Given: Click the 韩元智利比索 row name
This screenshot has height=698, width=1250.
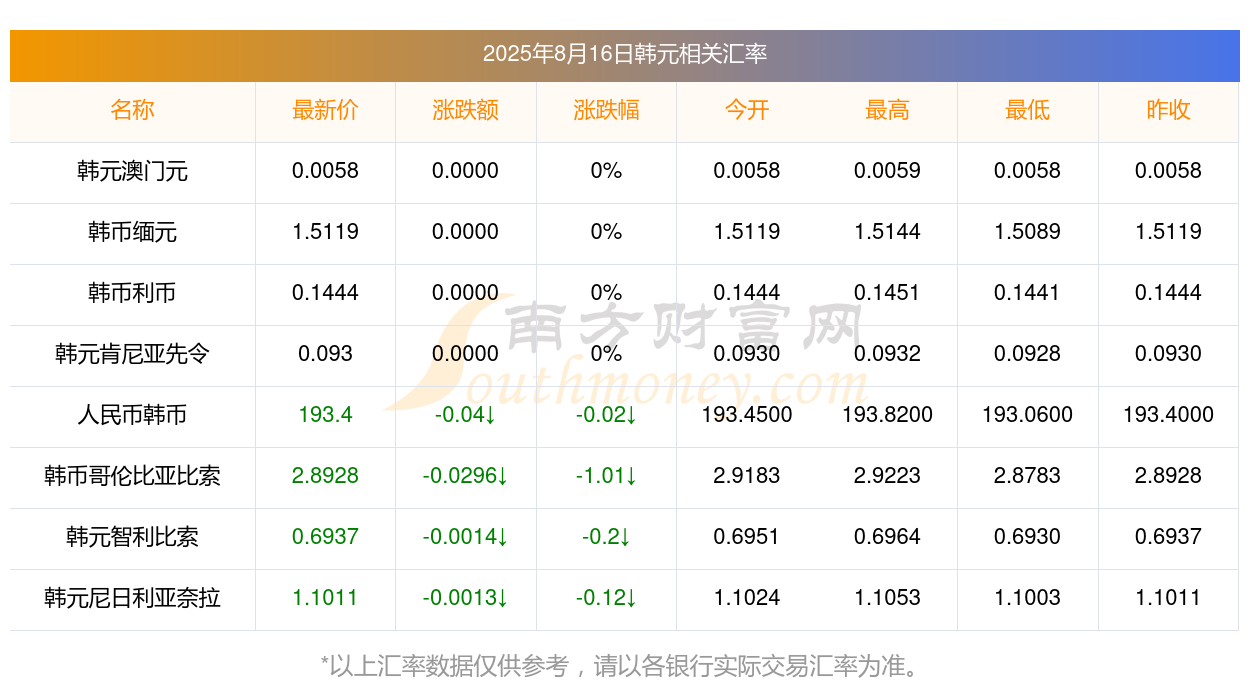Looking at the screenshot, I should coord(132,537).
